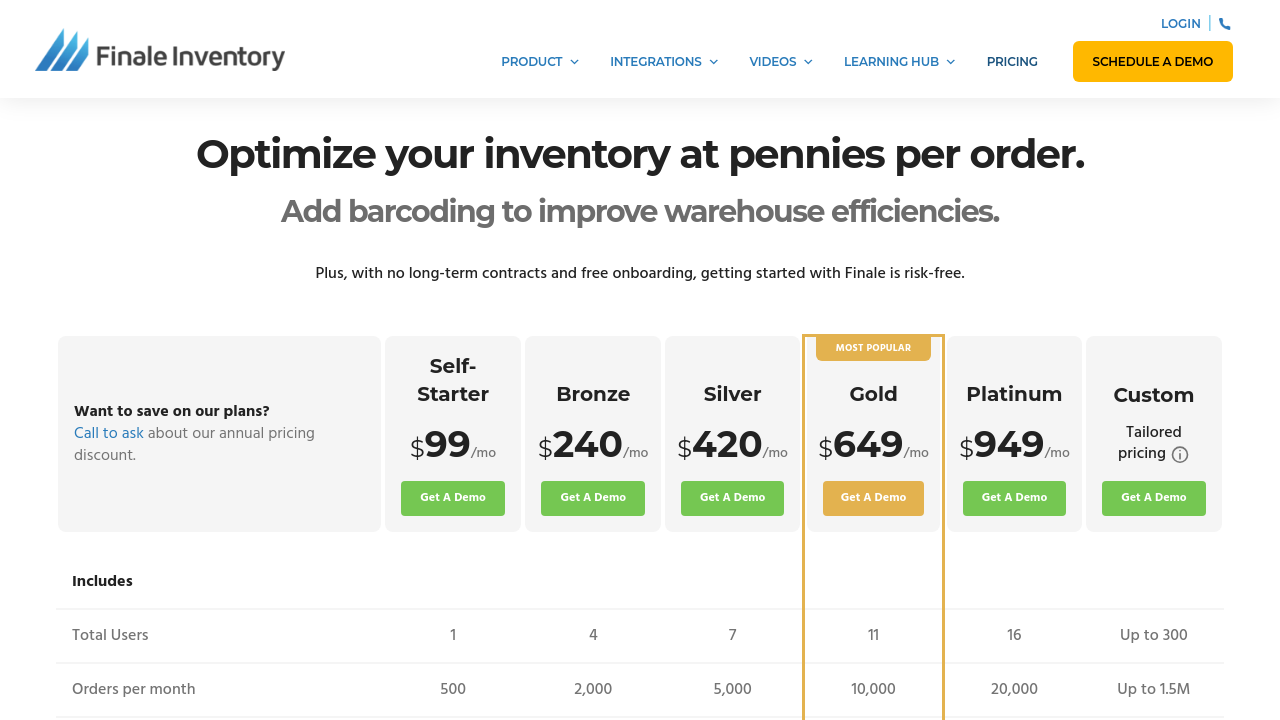Get a demo for Bronze plan
This screenshot has height=720, width=1280.
coord(593,498)
